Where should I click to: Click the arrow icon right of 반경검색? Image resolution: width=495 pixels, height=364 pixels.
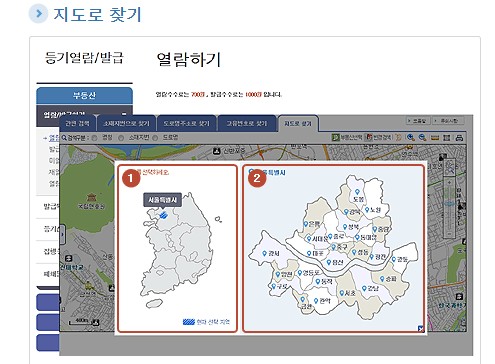pyautogui.click(x=398, y=137)
